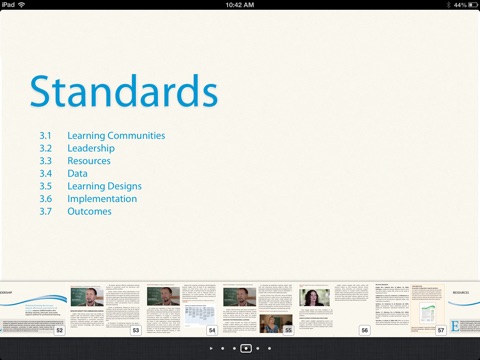Open page 55 thumbnail
The width and height of the screenshot is (480, 360).
[x=258, y=310]
